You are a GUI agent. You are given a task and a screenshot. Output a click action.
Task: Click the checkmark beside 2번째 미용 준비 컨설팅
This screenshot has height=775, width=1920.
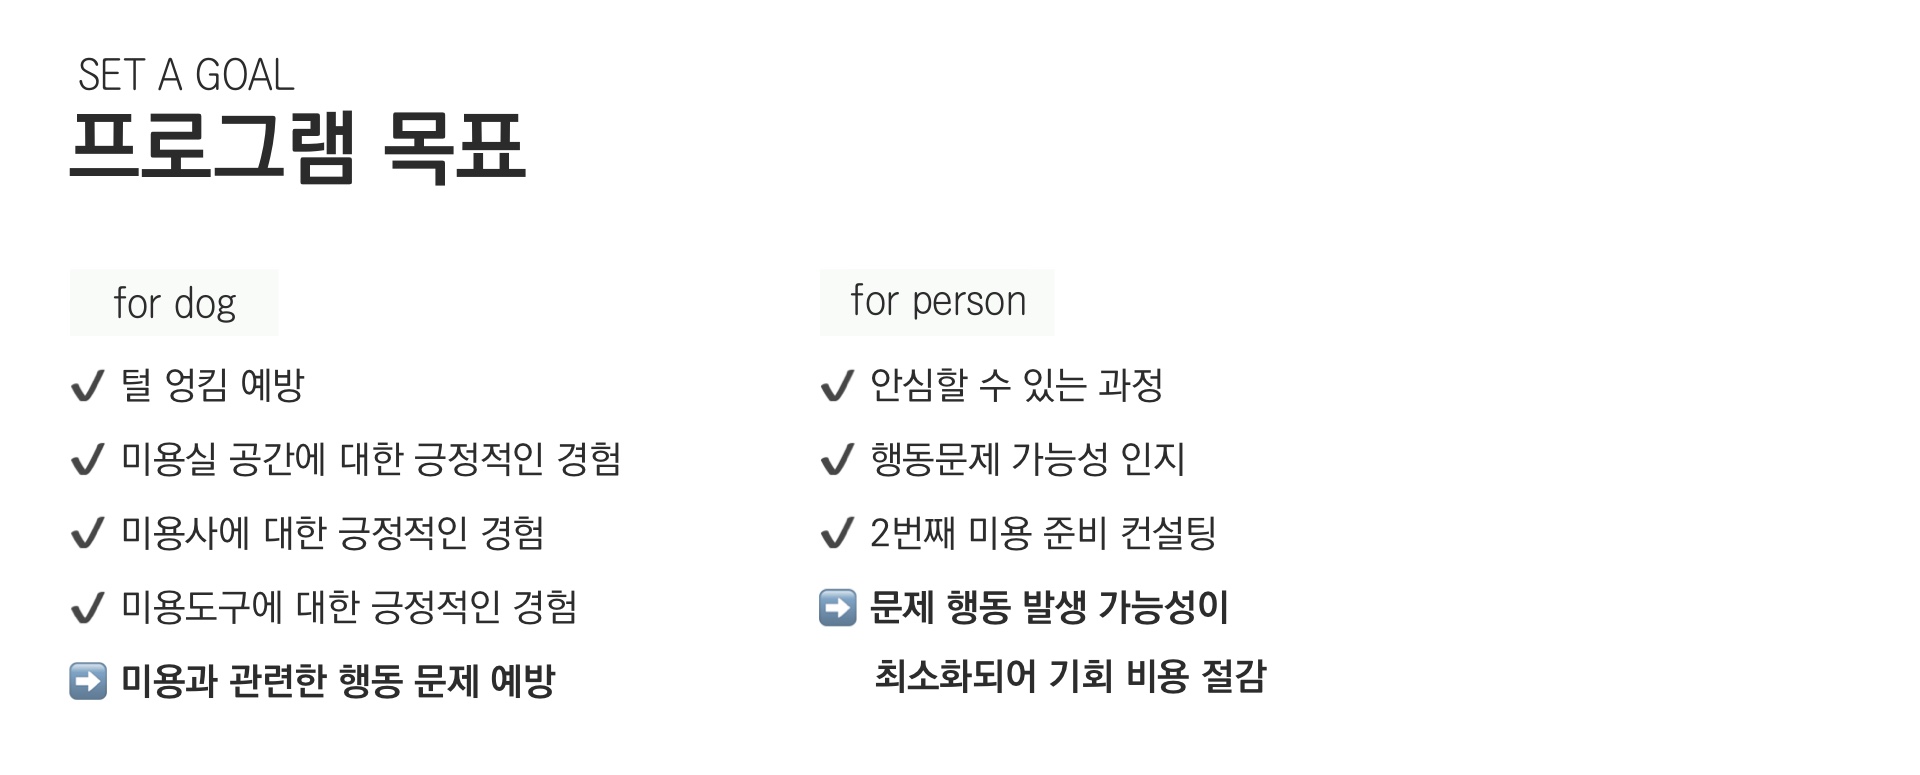tap(837, 534)
